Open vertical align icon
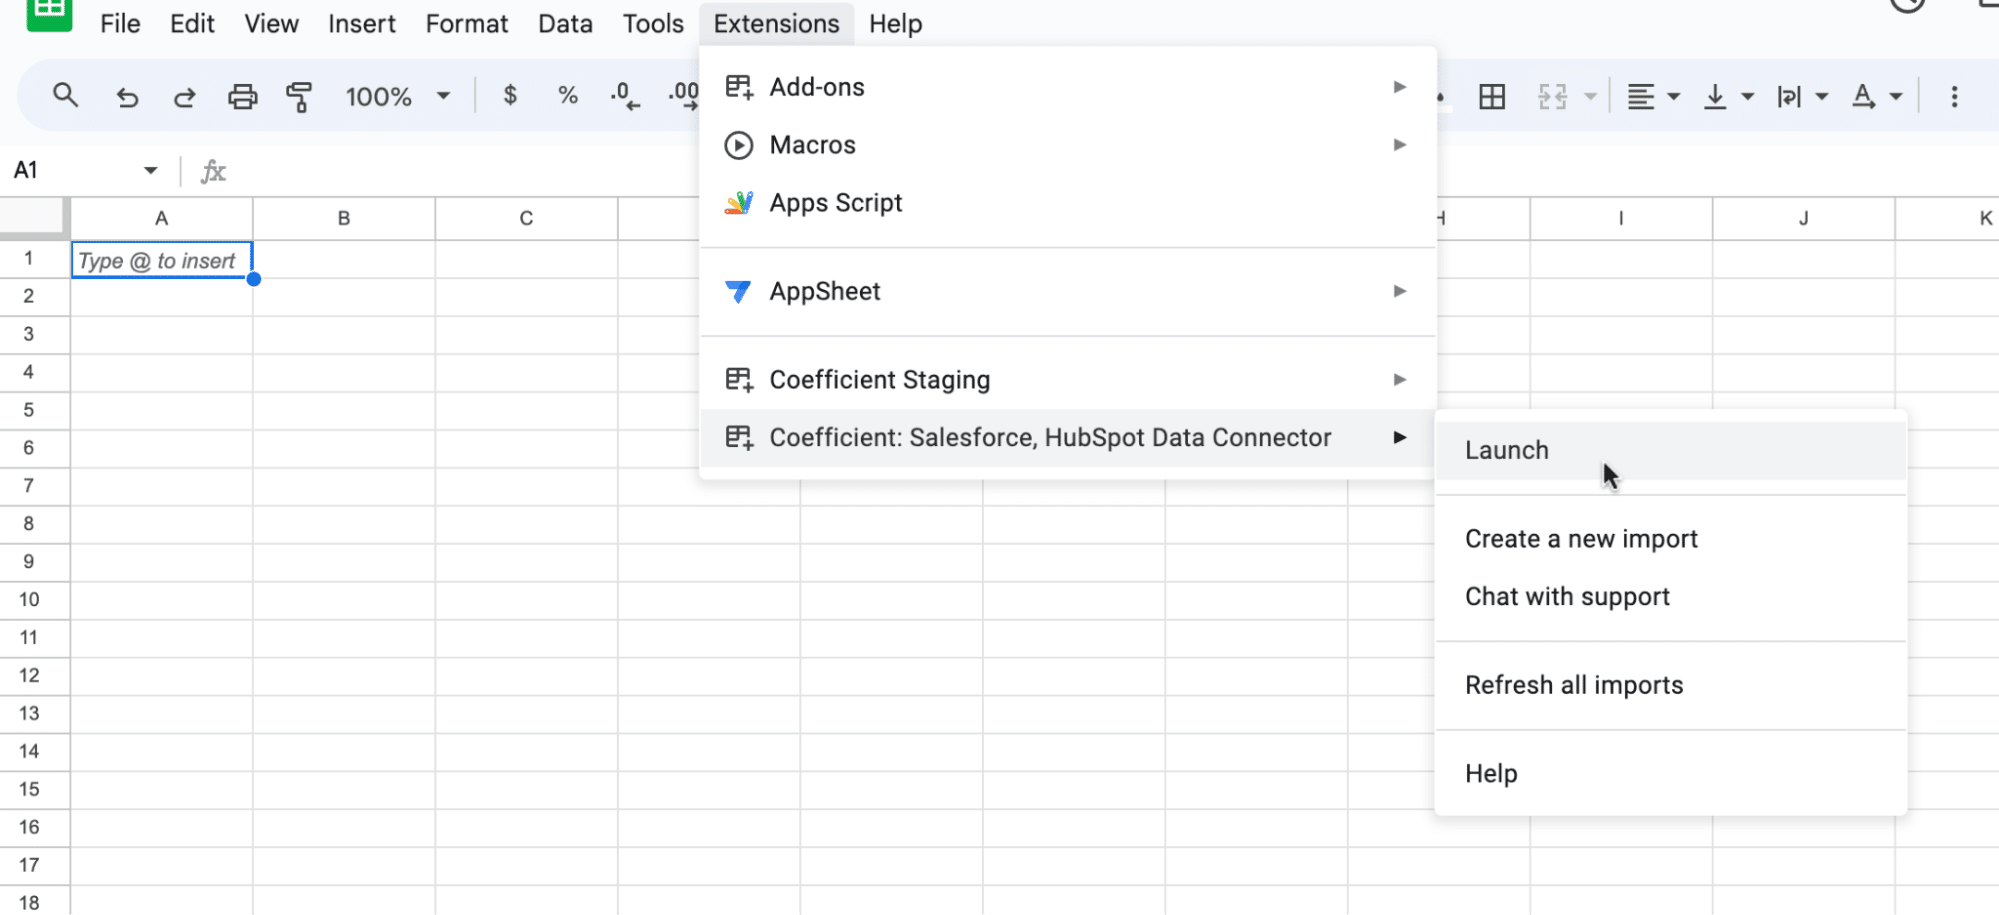 [x=1715, y=97]
